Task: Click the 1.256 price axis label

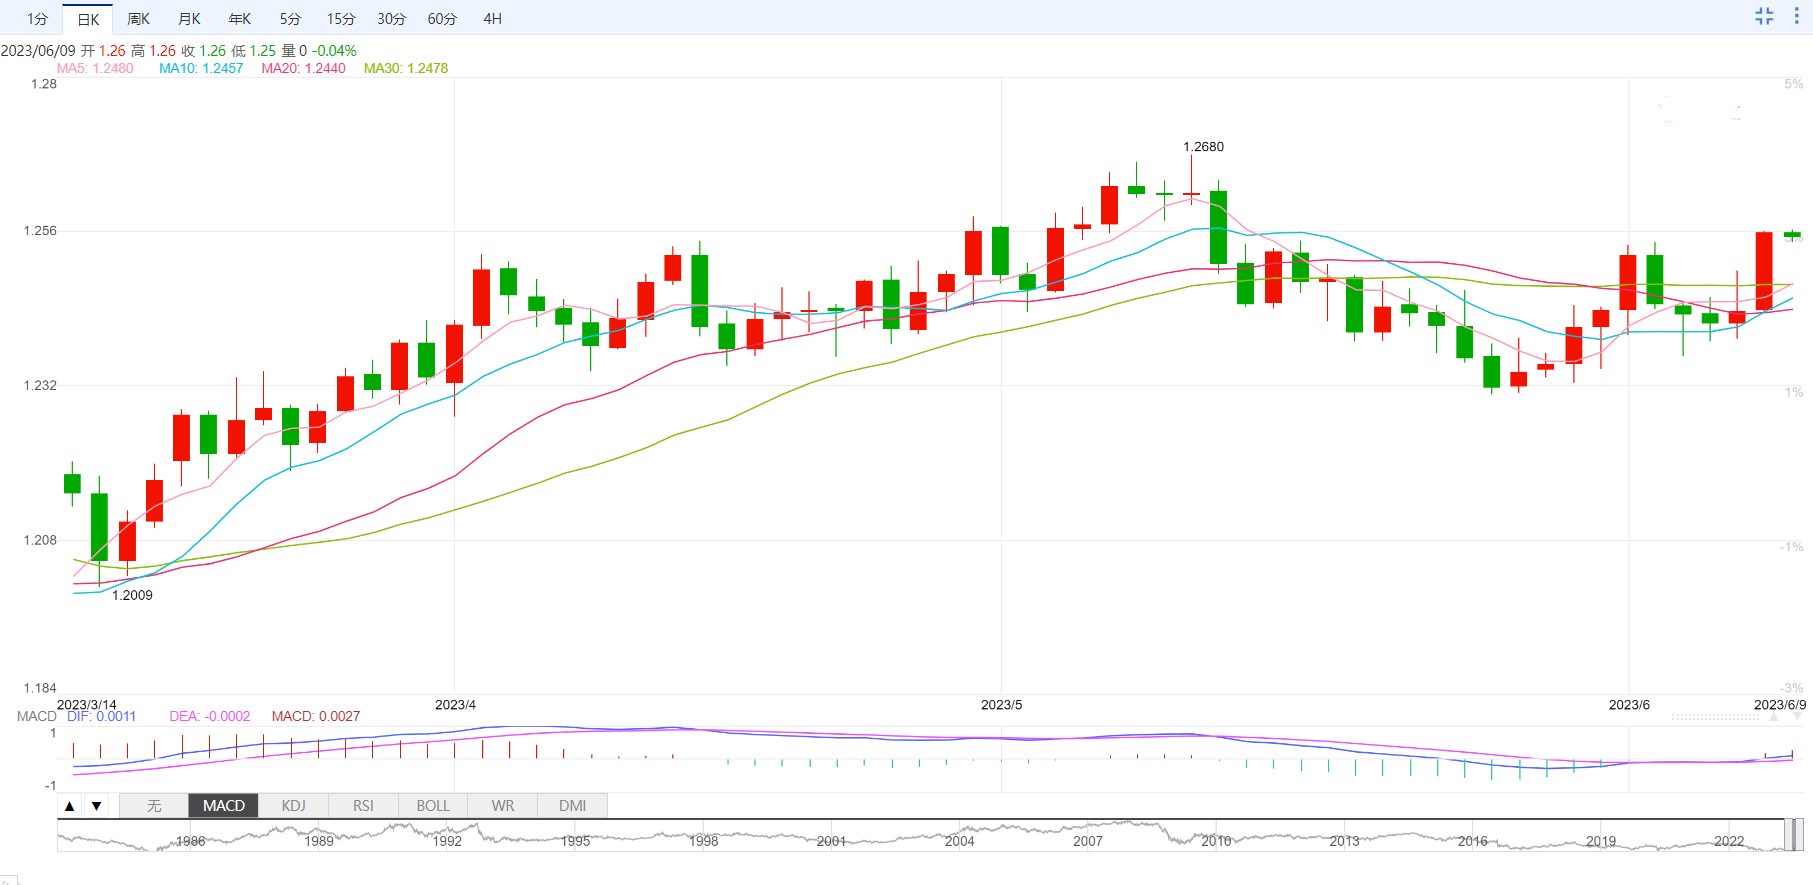Action: click(40, 231)
